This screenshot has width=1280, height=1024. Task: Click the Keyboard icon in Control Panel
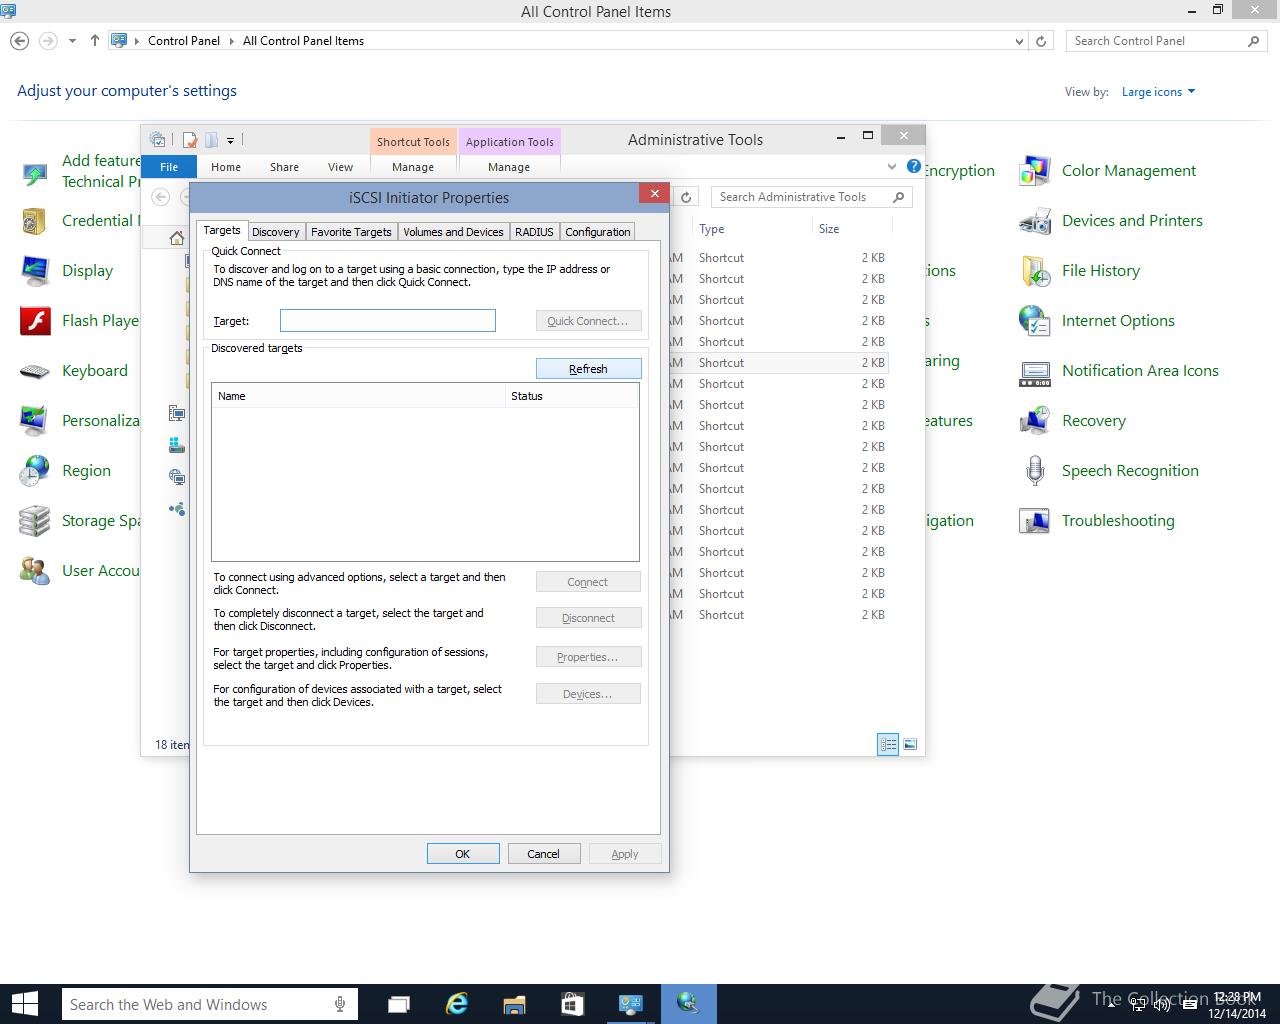coord(34,372)
